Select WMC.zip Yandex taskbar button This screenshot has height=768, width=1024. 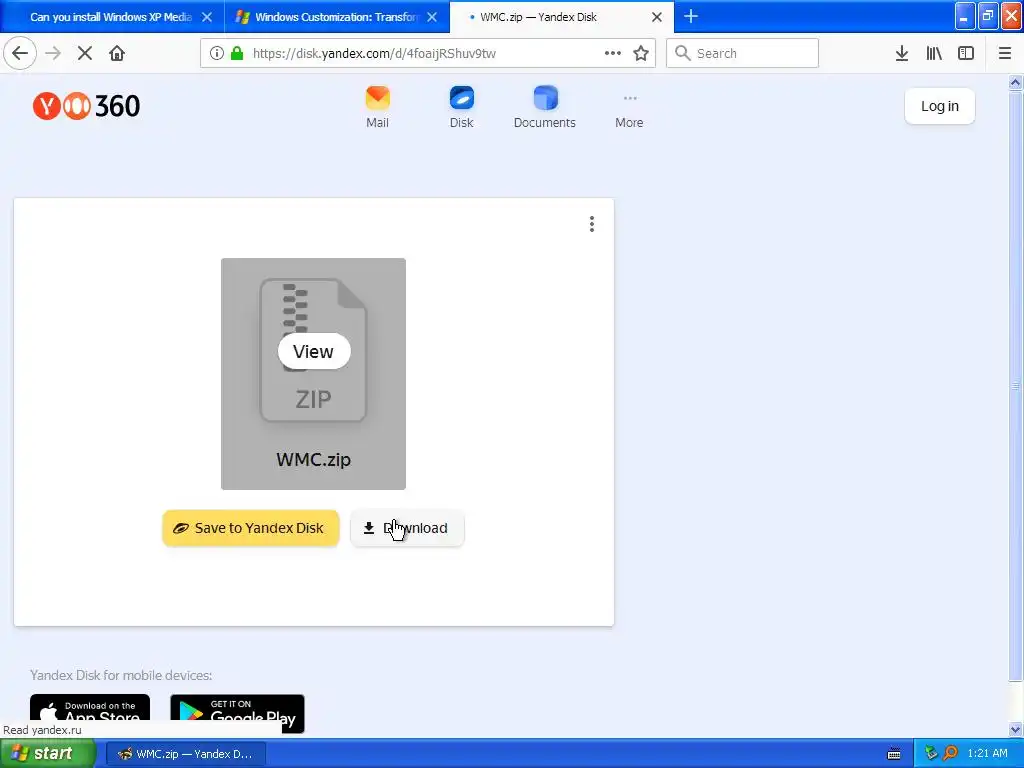pyautogui.click(x=186, y=754)
